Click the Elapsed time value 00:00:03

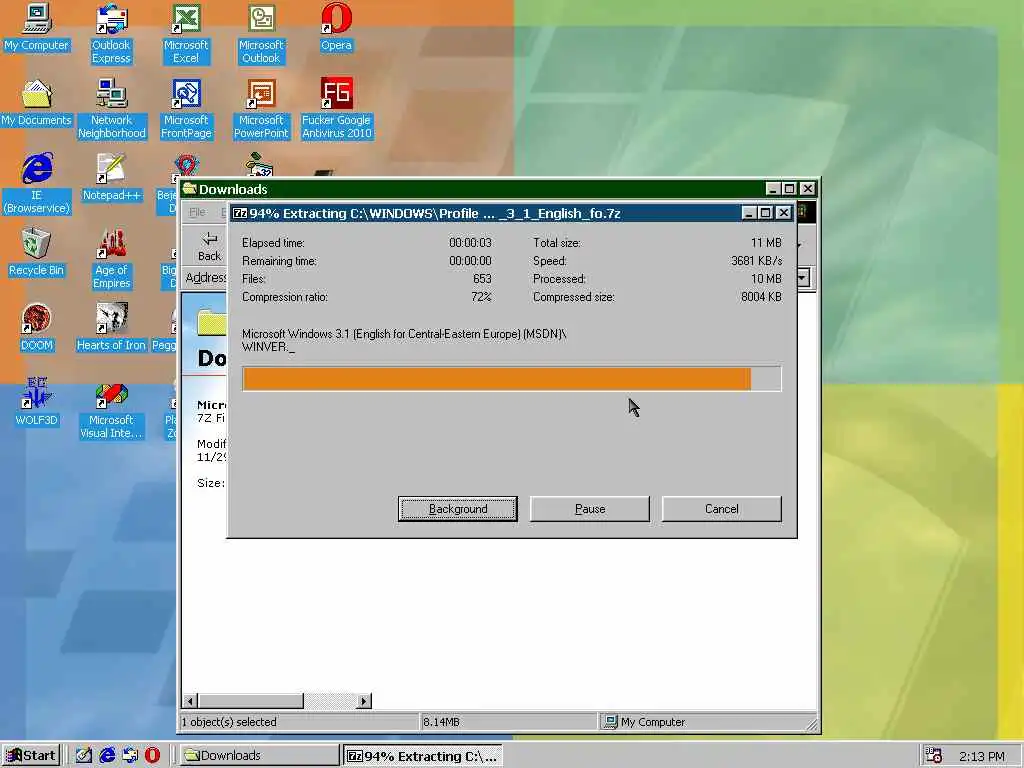click(470, 242)
